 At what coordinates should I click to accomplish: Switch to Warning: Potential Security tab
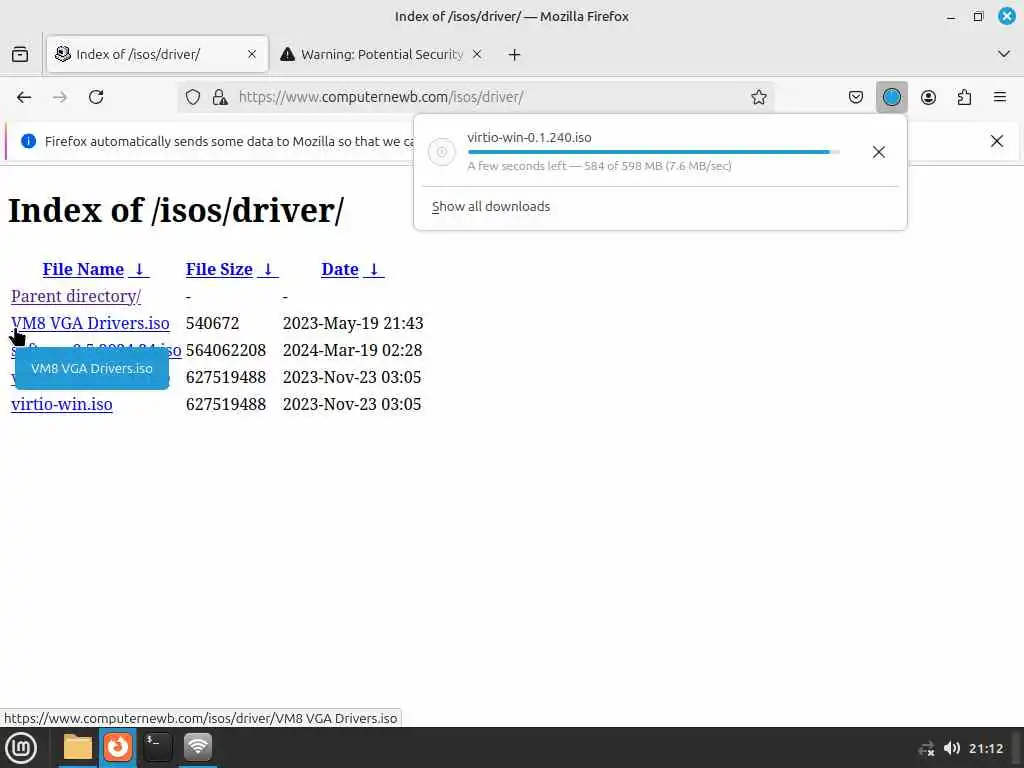[382, 54]
